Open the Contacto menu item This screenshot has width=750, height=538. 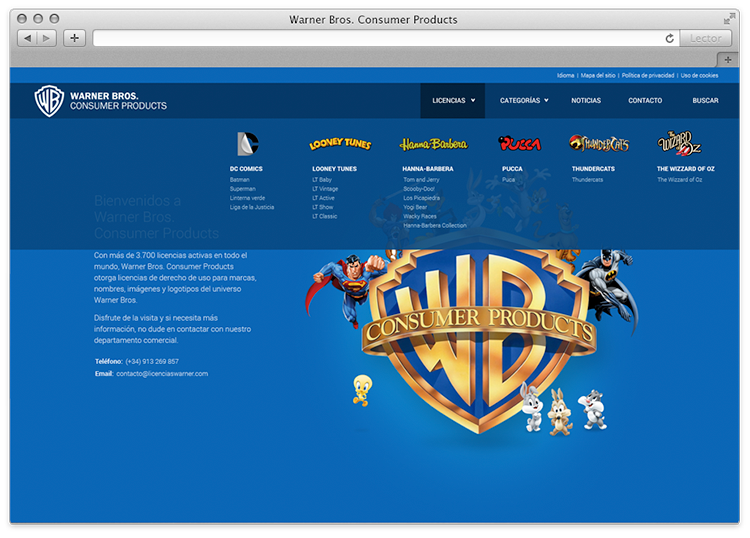pos(645,100)
